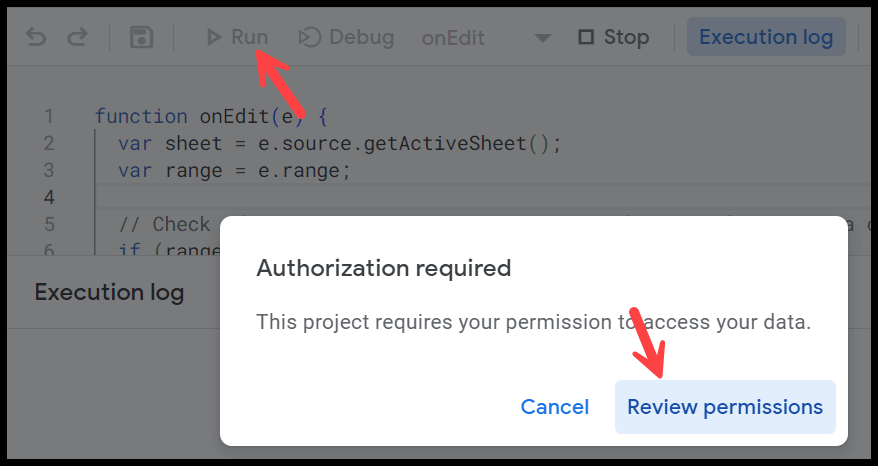The image size is (878, 466).
Task: Click the redo arrow icon
Action: 77,38
